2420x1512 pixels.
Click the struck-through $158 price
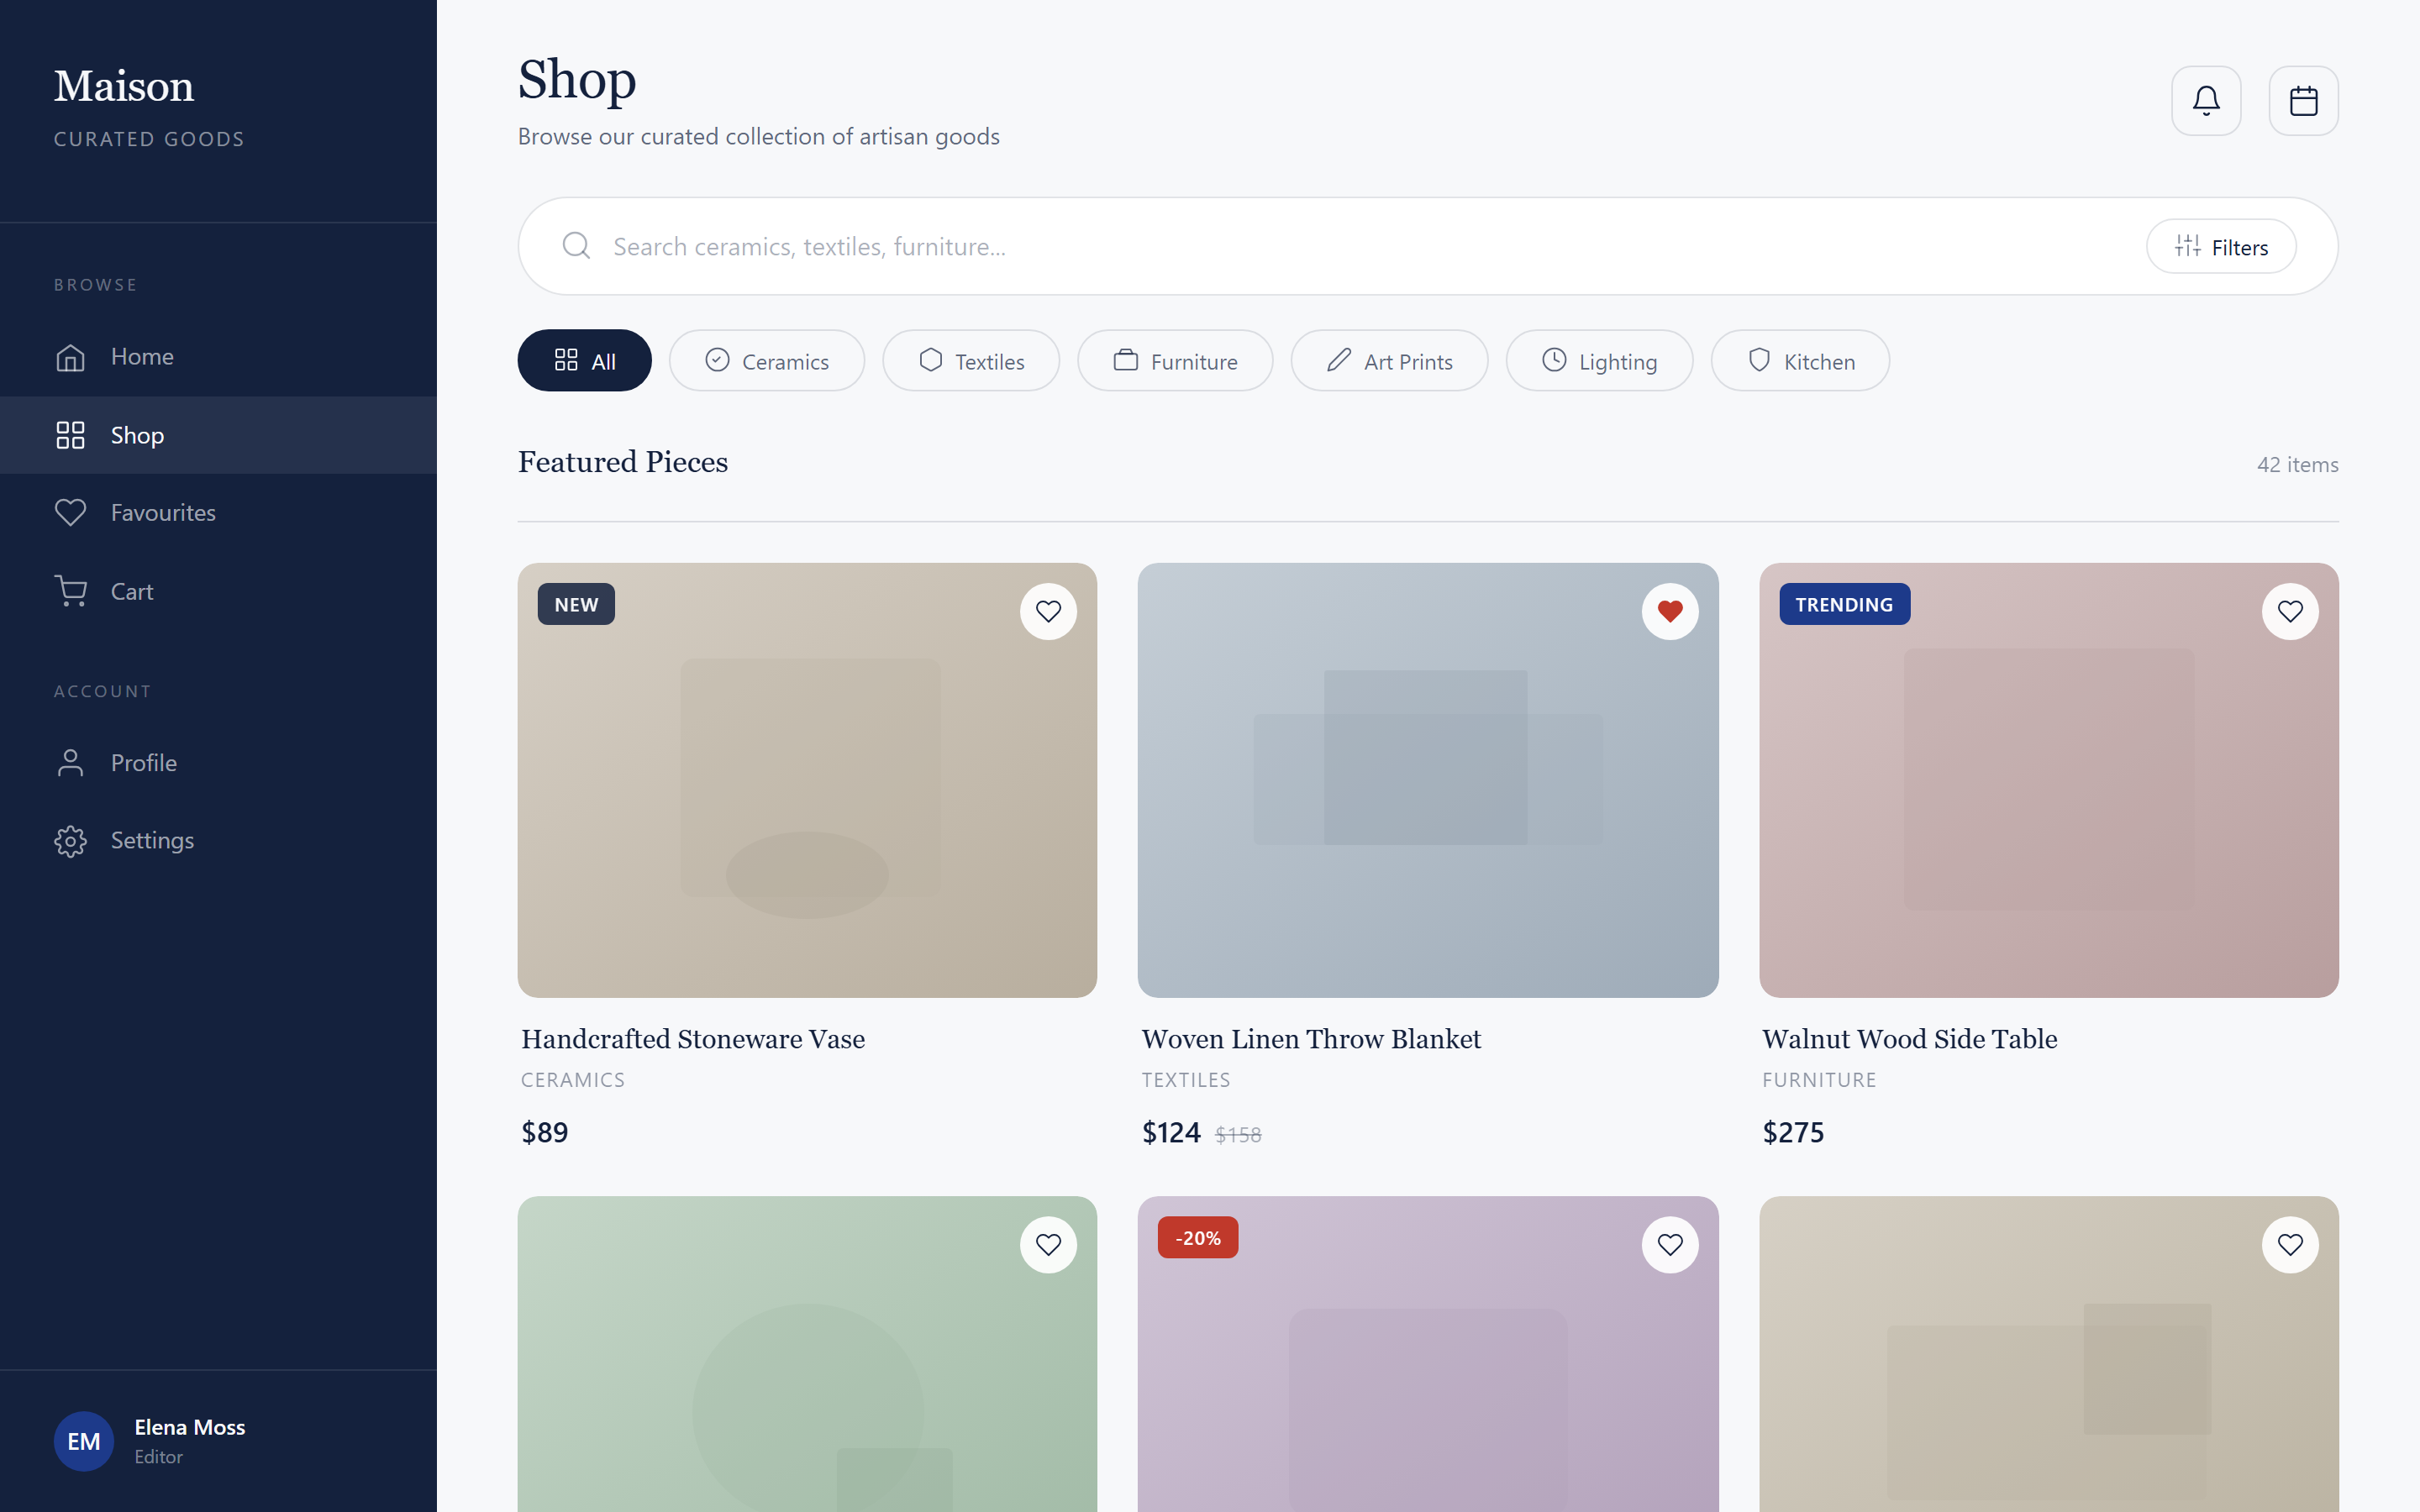[x=1238, y=1135]
